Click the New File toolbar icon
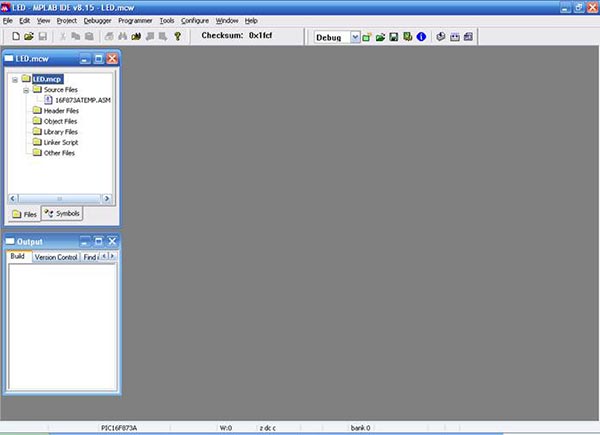The height and width of the screenshot is (435, 600). [x=16, y=36]
